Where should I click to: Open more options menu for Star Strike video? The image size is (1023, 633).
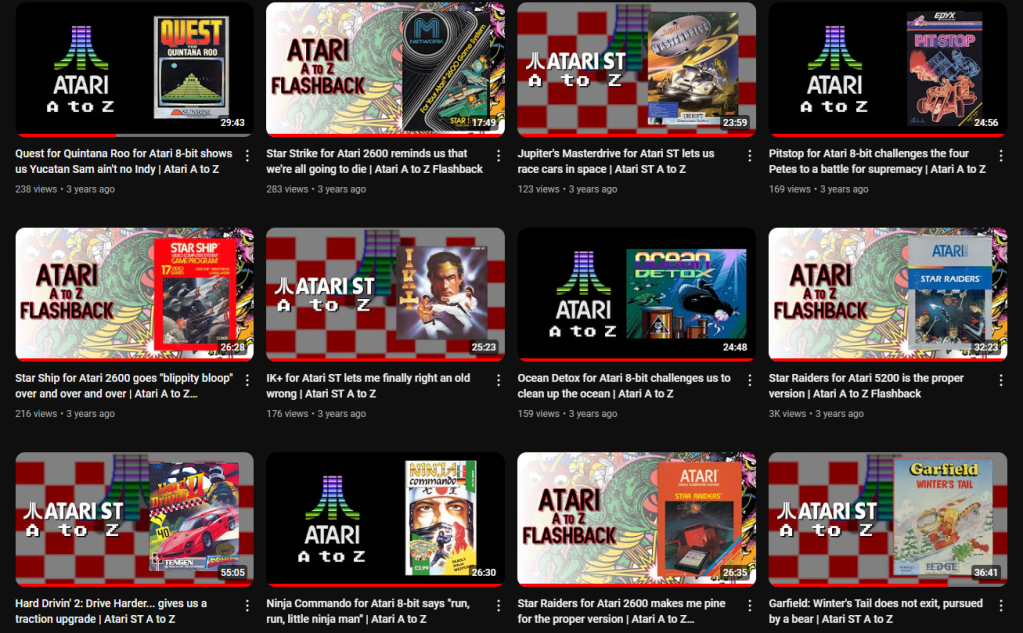point(498,156)
